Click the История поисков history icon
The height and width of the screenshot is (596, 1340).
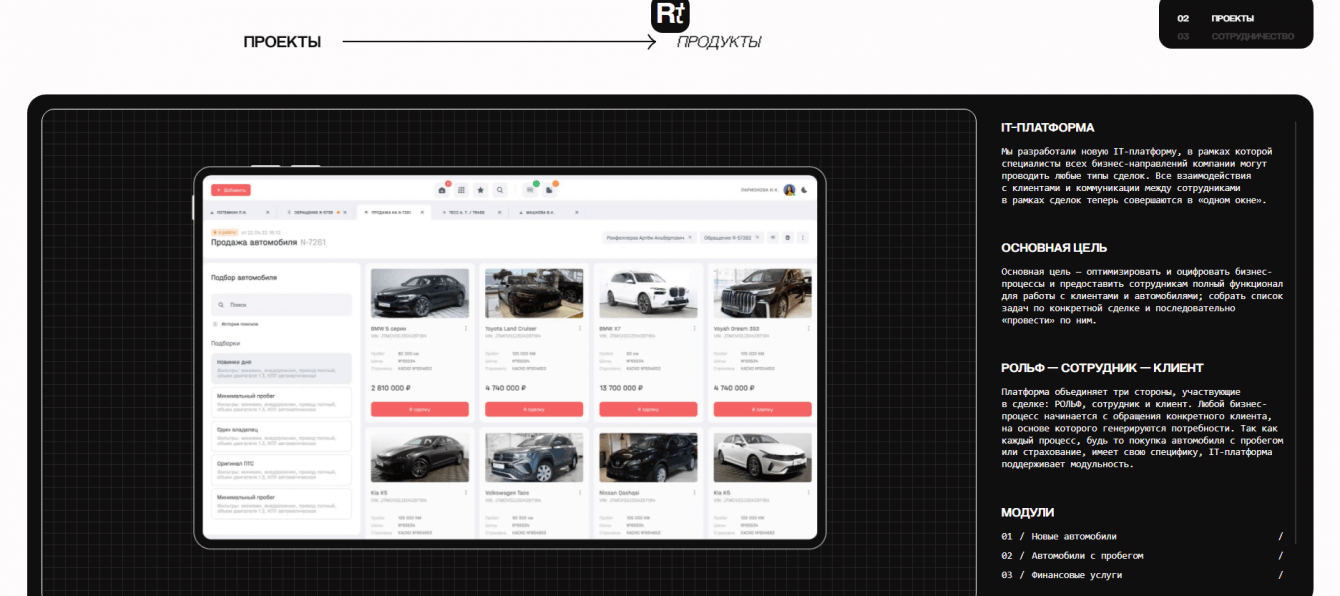pyautogui.click(x=215, y=324)
